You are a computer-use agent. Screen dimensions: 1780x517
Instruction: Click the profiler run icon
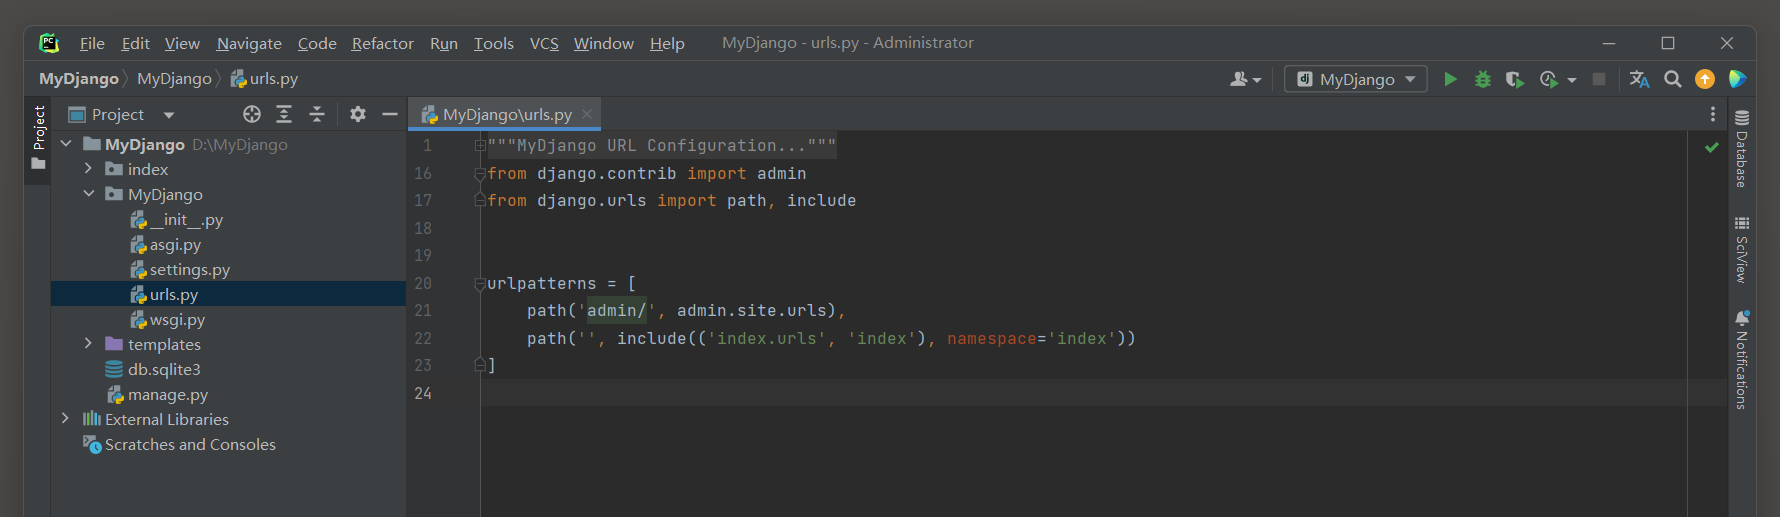coord(1549,79)
